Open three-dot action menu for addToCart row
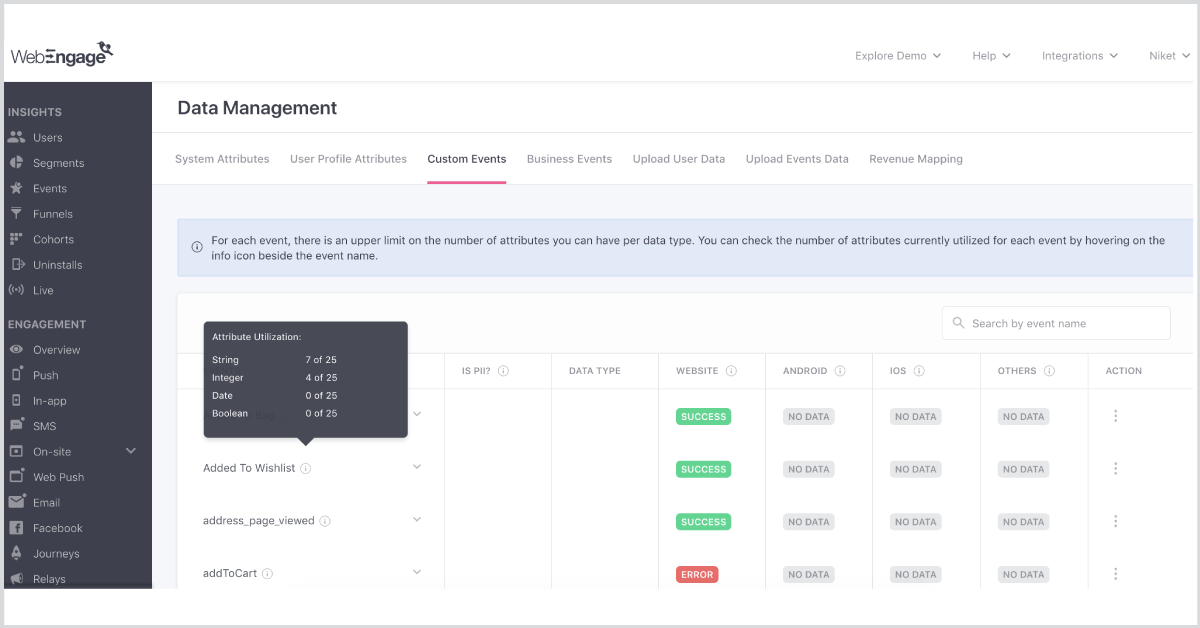The width and height of the screenshot is (1200, 628). tap(1116, 574)
